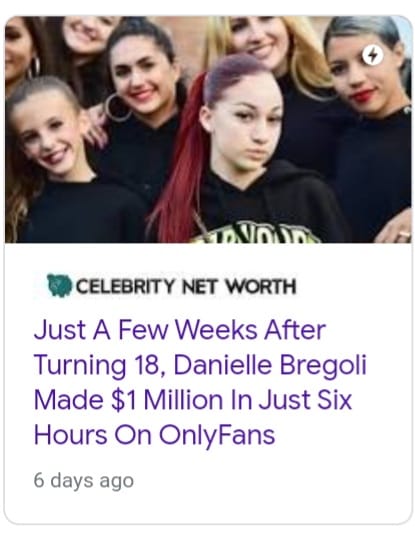The width and height of the screenshot is (415, 552).
Task: Click the word "OnlyFans" in the headline
Action: pyautogui.click(x=217, y=435)
